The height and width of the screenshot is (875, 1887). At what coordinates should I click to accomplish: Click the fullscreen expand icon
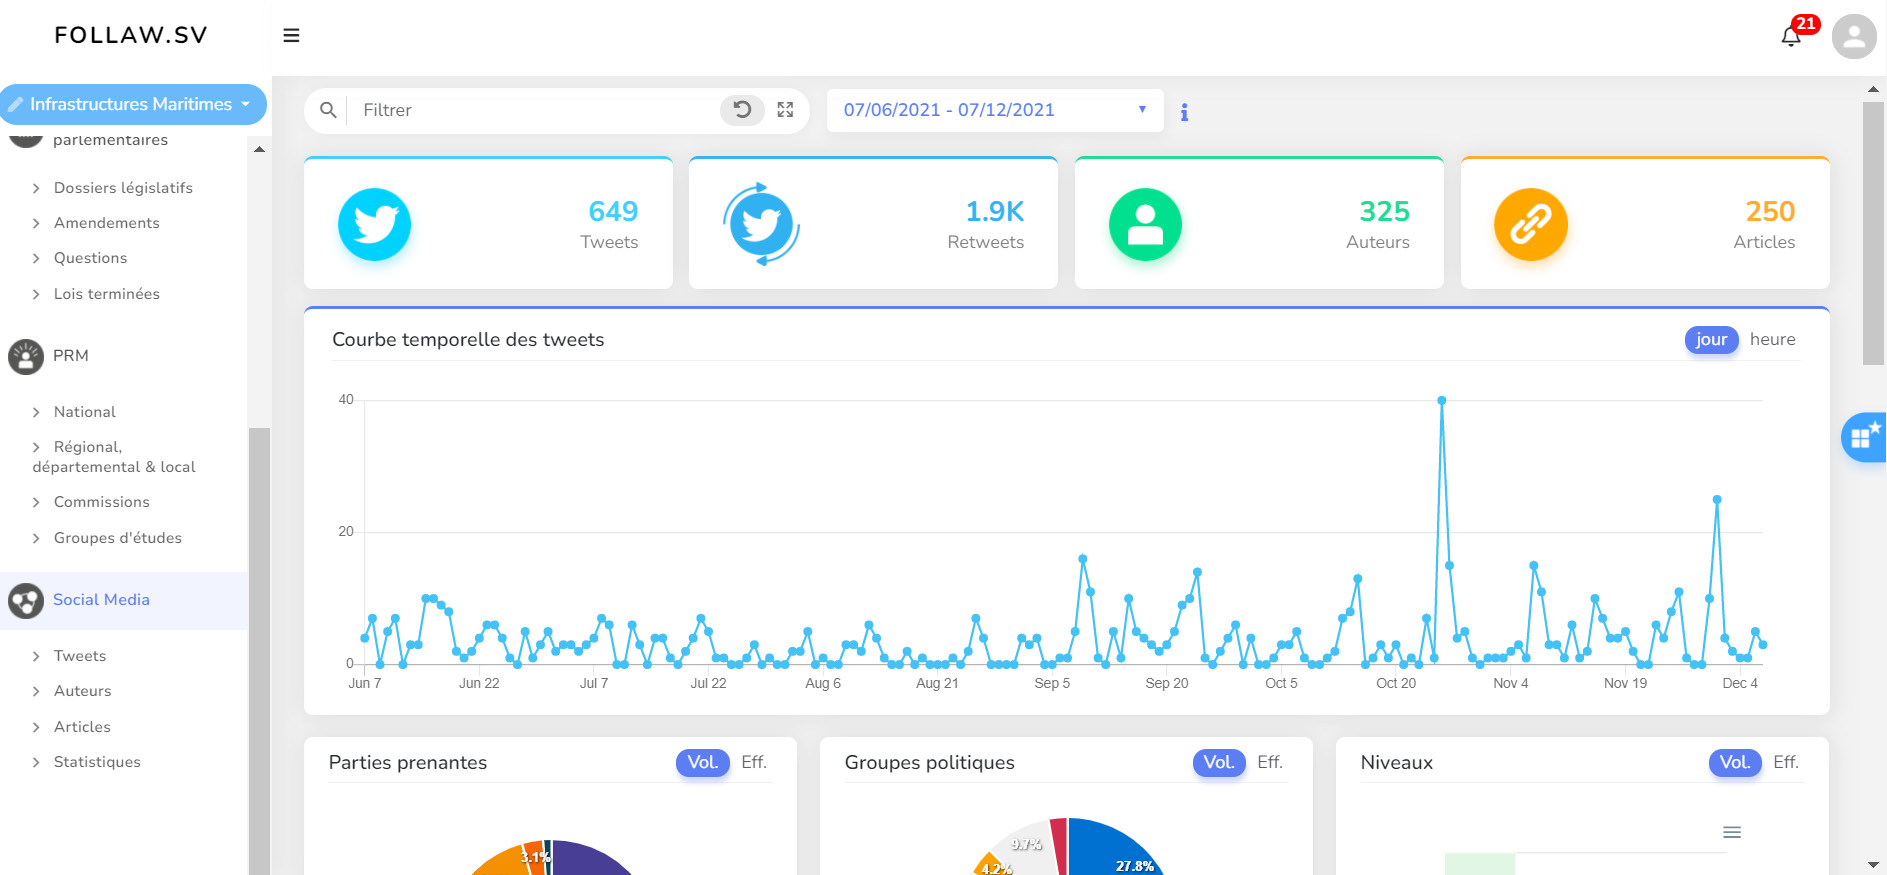785,110
